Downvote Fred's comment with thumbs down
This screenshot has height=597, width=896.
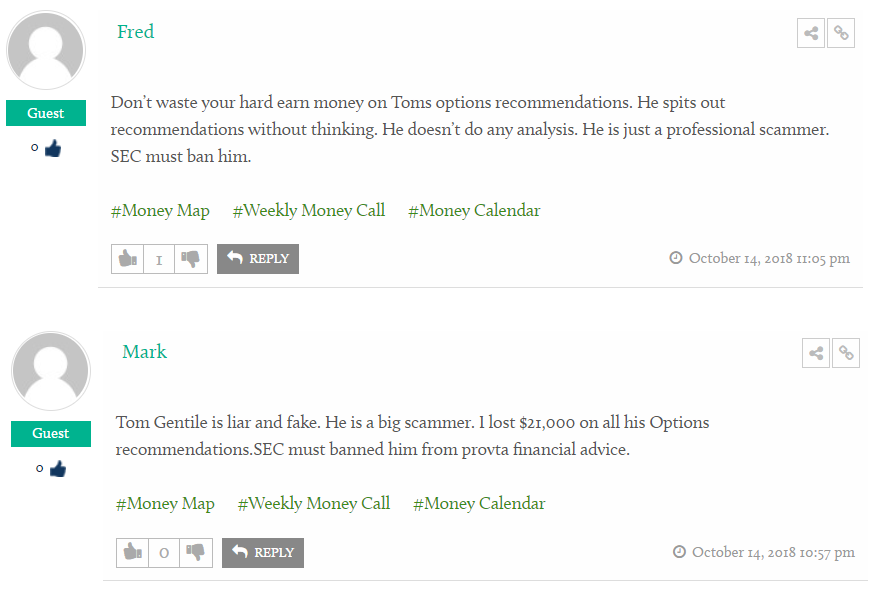(191, 259)
